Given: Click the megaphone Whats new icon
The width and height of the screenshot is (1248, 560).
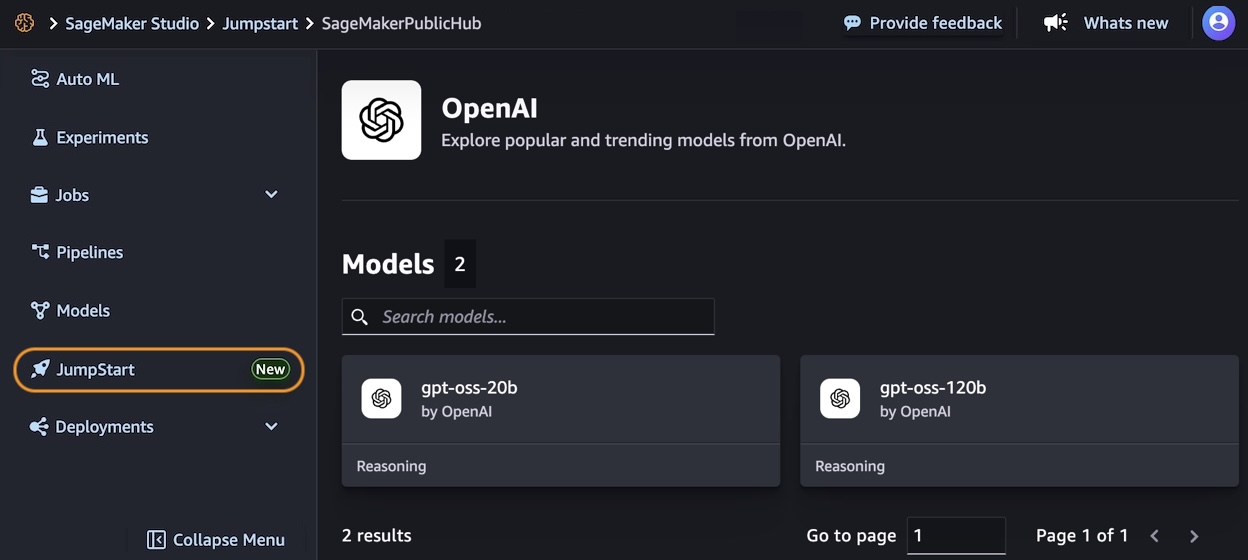Looking at the screenshot, I should point(1055,22).
